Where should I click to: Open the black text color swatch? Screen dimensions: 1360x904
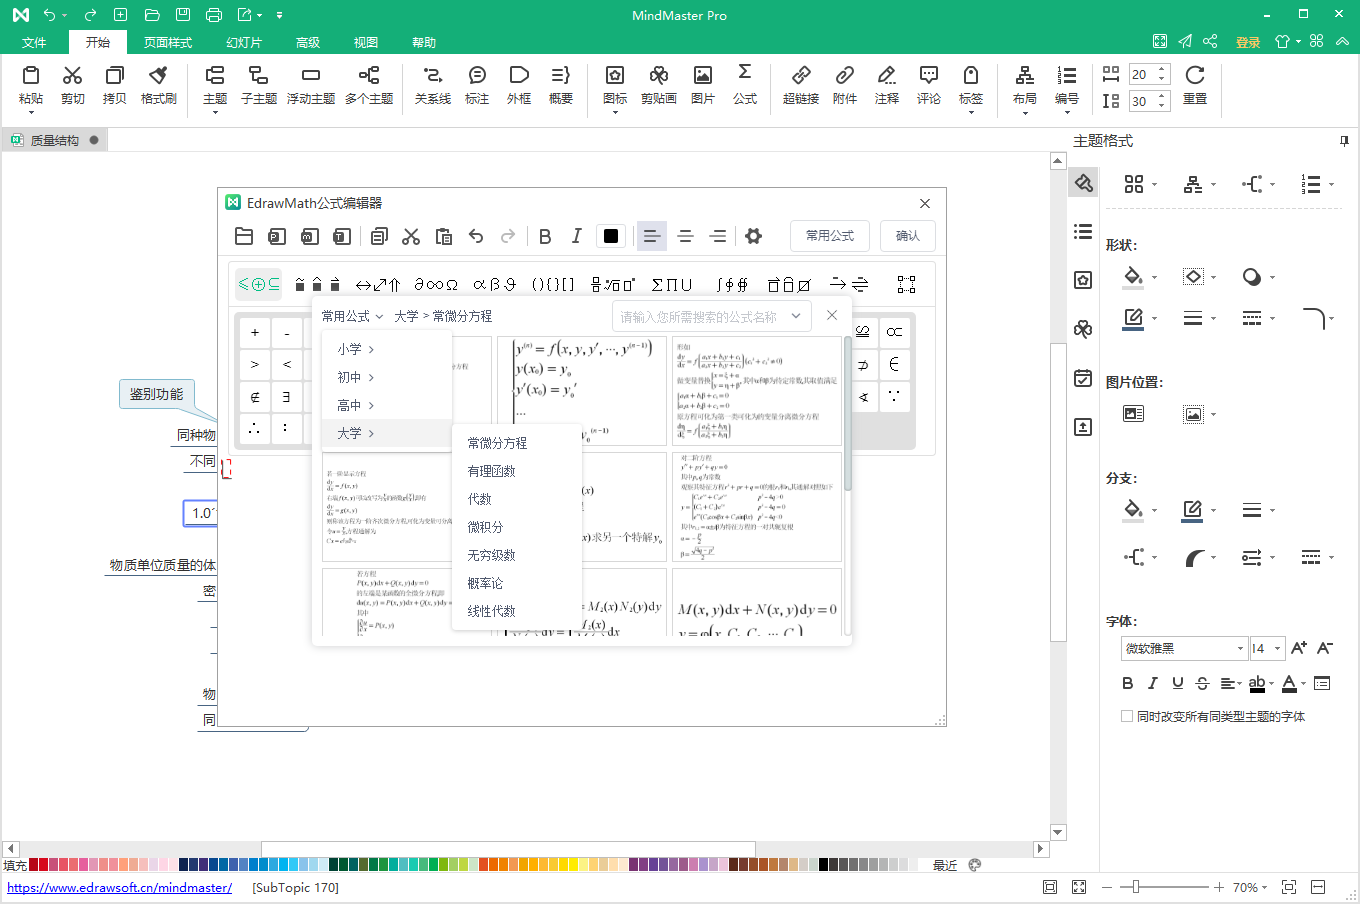pyautogui.click(x=611, y=236)
